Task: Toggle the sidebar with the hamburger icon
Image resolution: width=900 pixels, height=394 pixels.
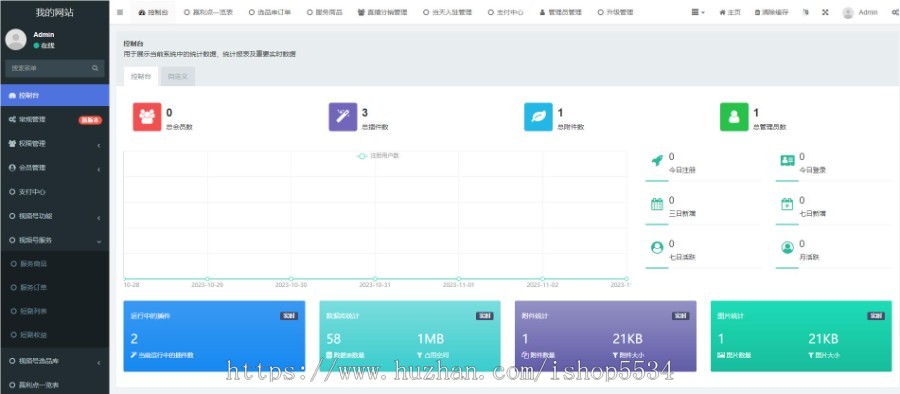Action: (x=119, y=12)
